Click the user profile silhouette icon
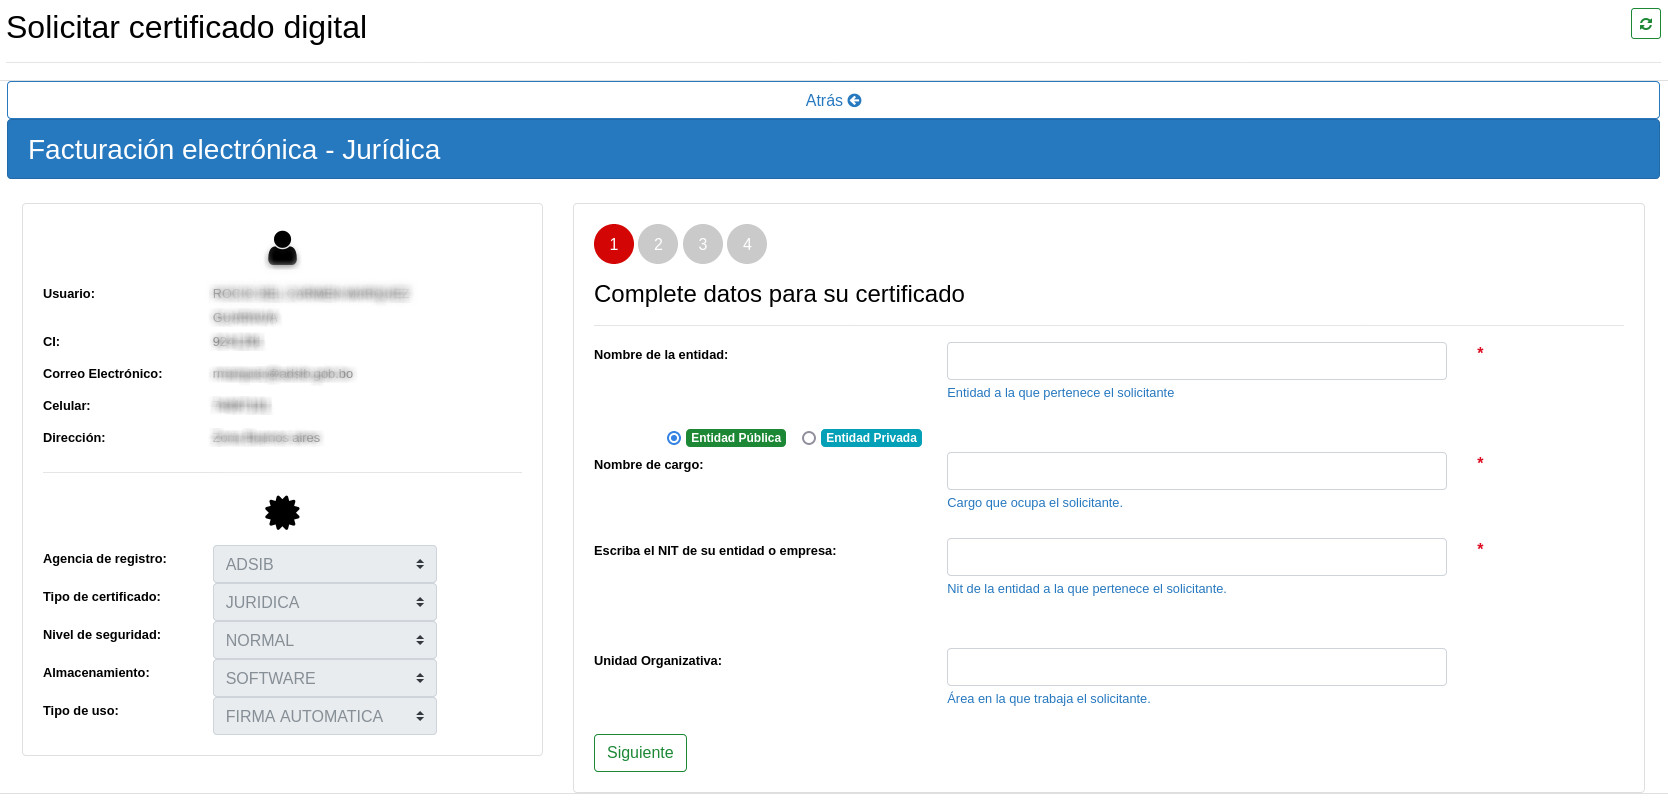 pyautogui.click(x=283, y=248)
